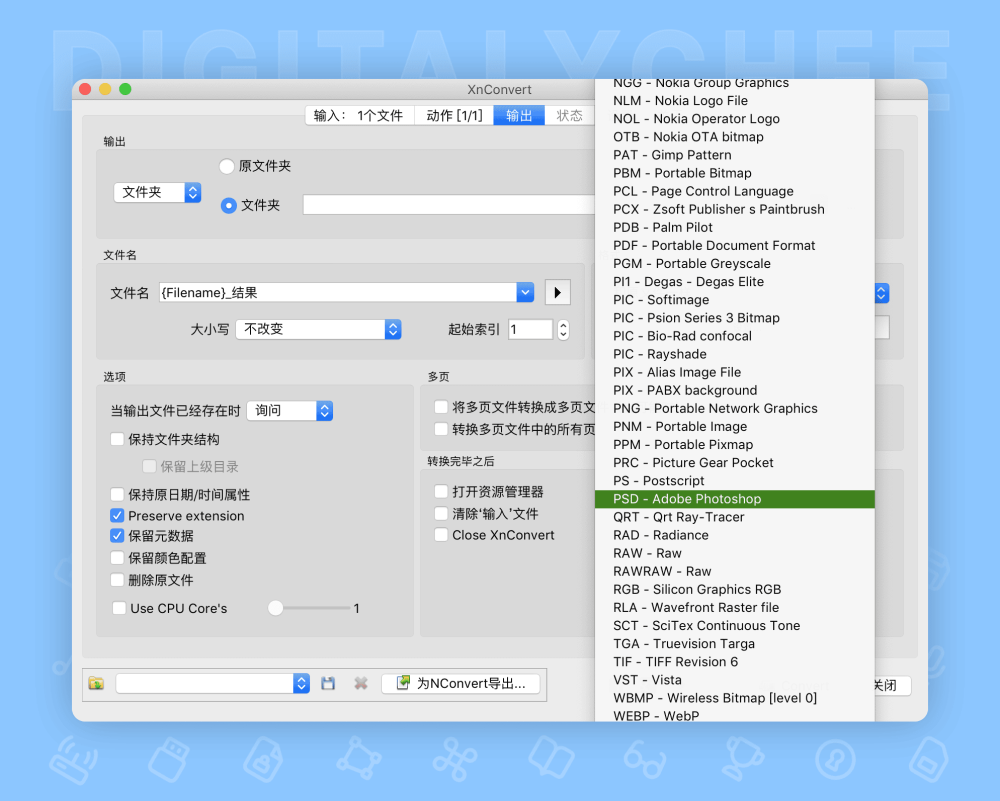Choose TIF - TIFF Revision 6 format
Viewport: 1000px width, 801px height.
pos(735,662)
